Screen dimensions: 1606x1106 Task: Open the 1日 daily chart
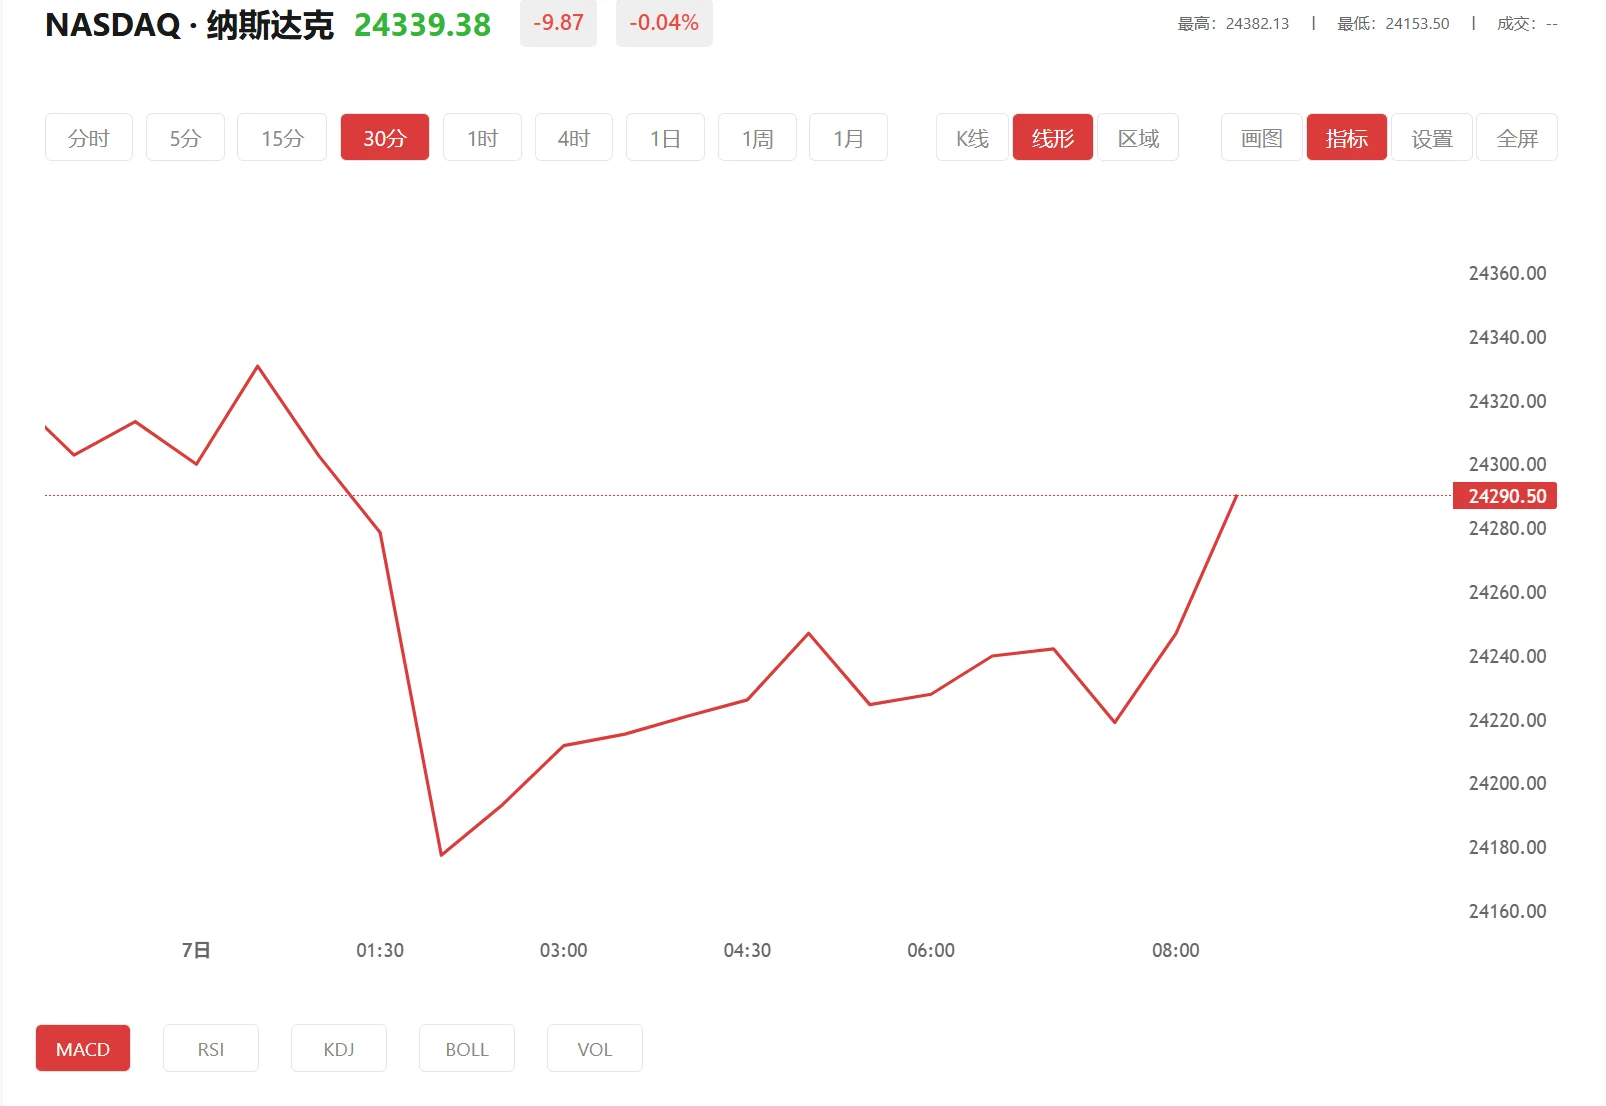(664, 137)
